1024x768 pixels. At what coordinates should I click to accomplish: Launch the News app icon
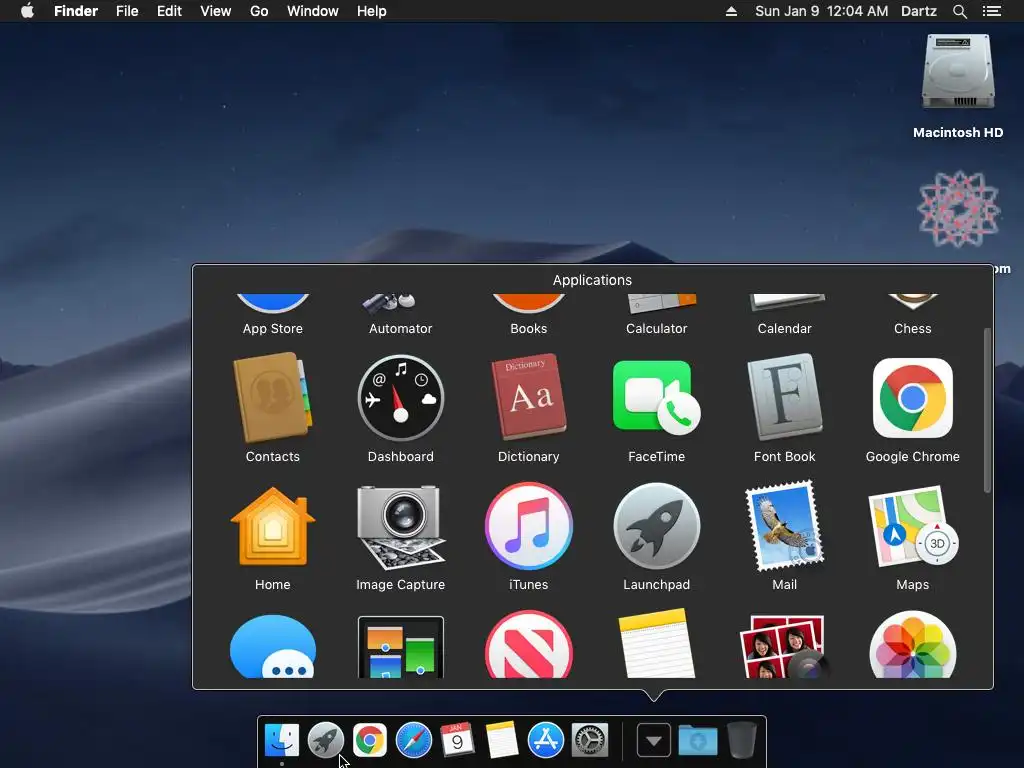(x=528, y=645)
